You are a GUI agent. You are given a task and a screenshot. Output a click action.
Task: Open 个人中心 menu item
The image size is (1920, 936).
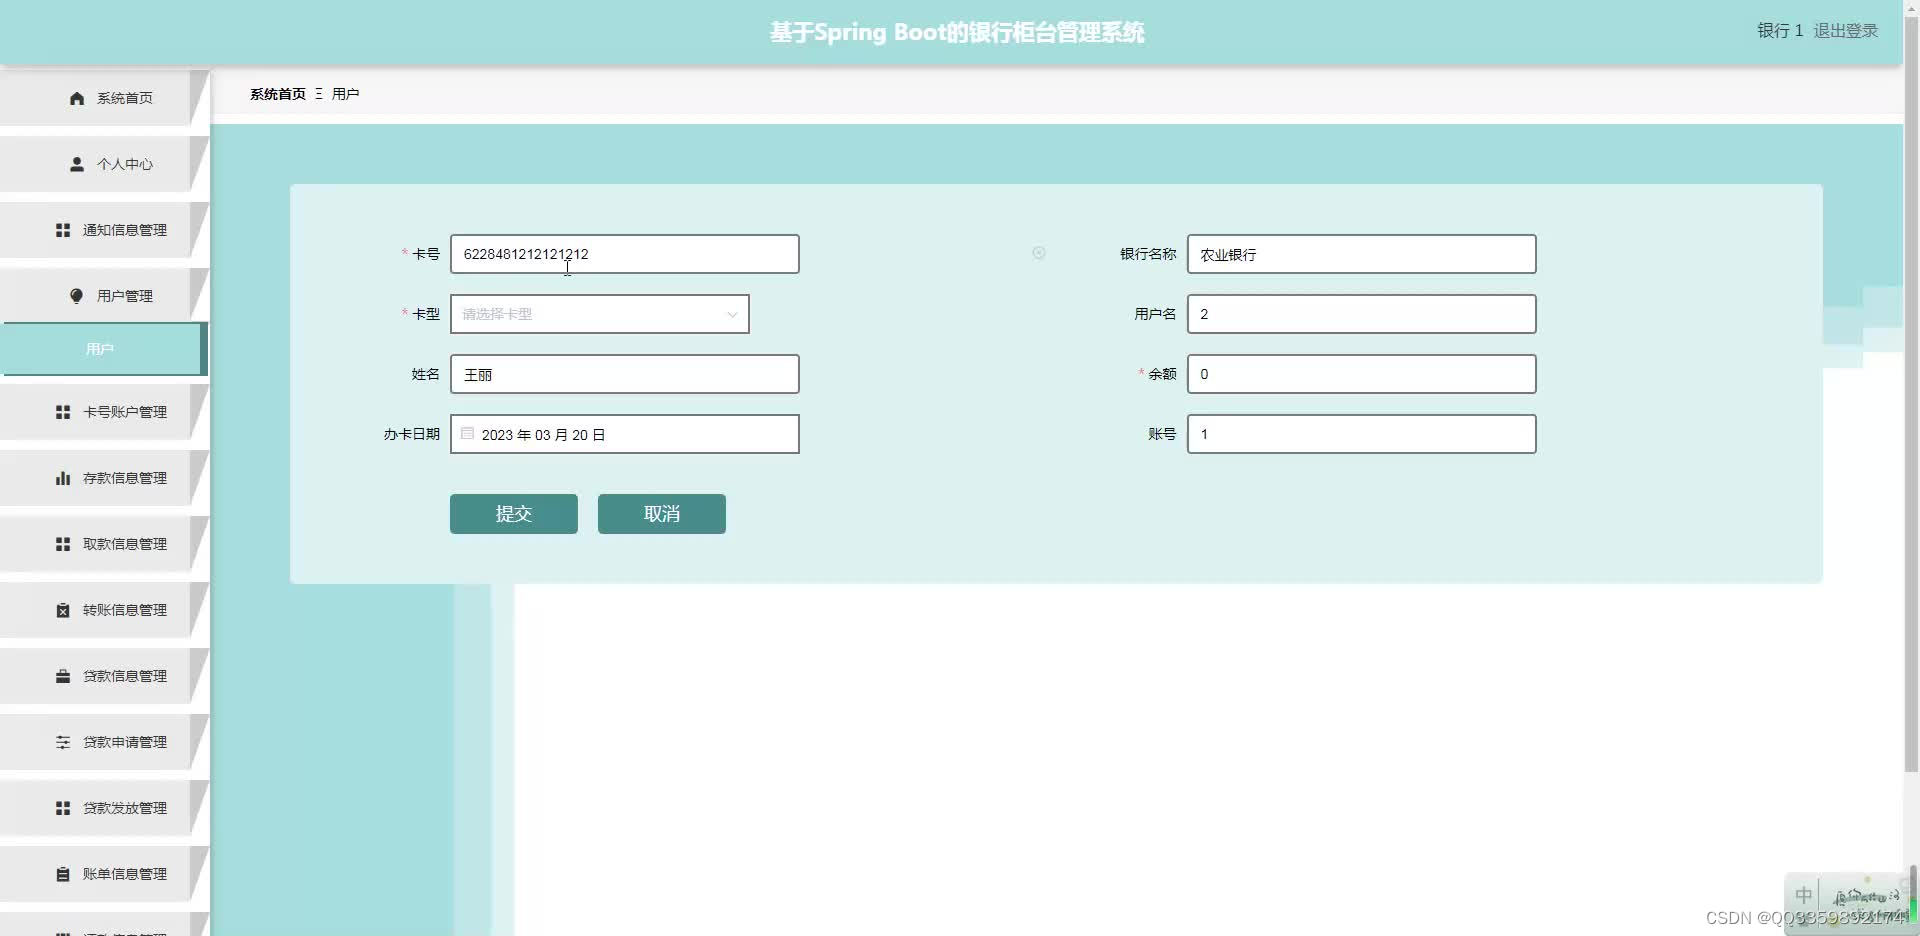pos(104,164)
